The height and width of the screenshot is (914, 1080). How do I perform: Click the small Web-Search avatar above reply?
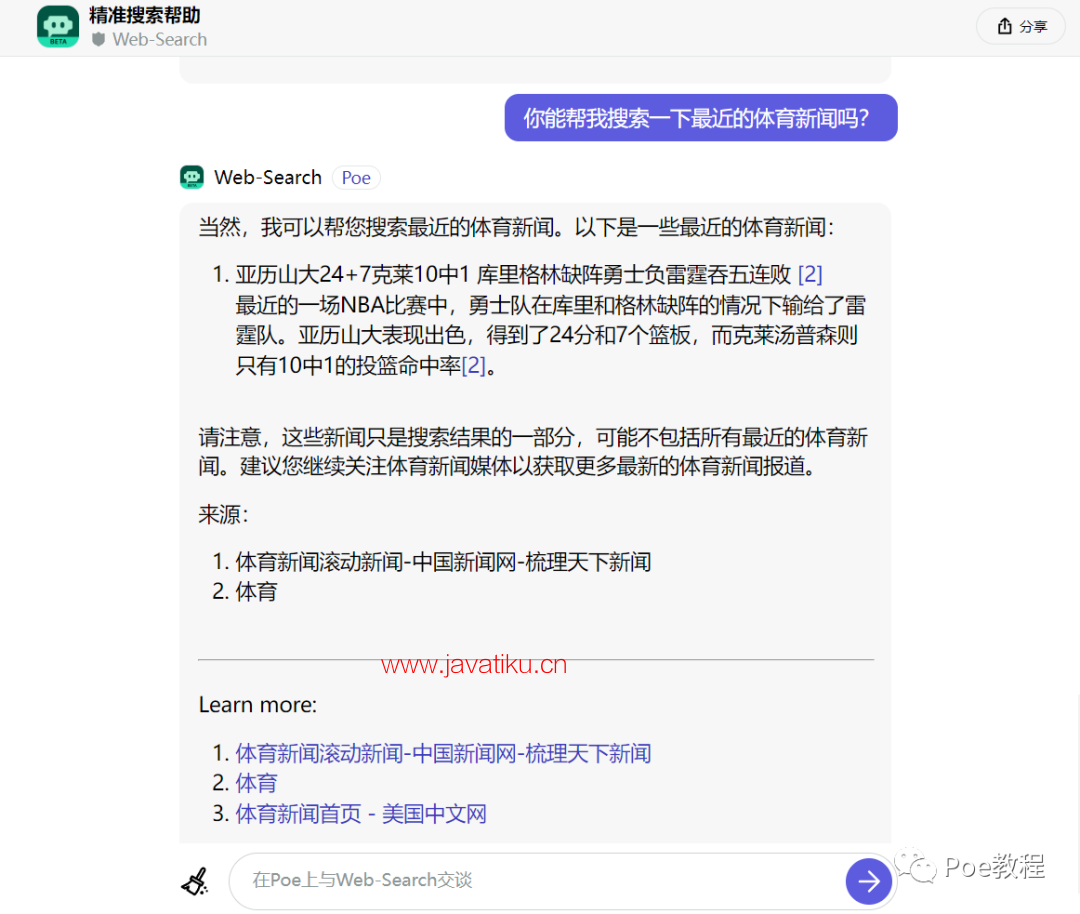click(192, 177)
